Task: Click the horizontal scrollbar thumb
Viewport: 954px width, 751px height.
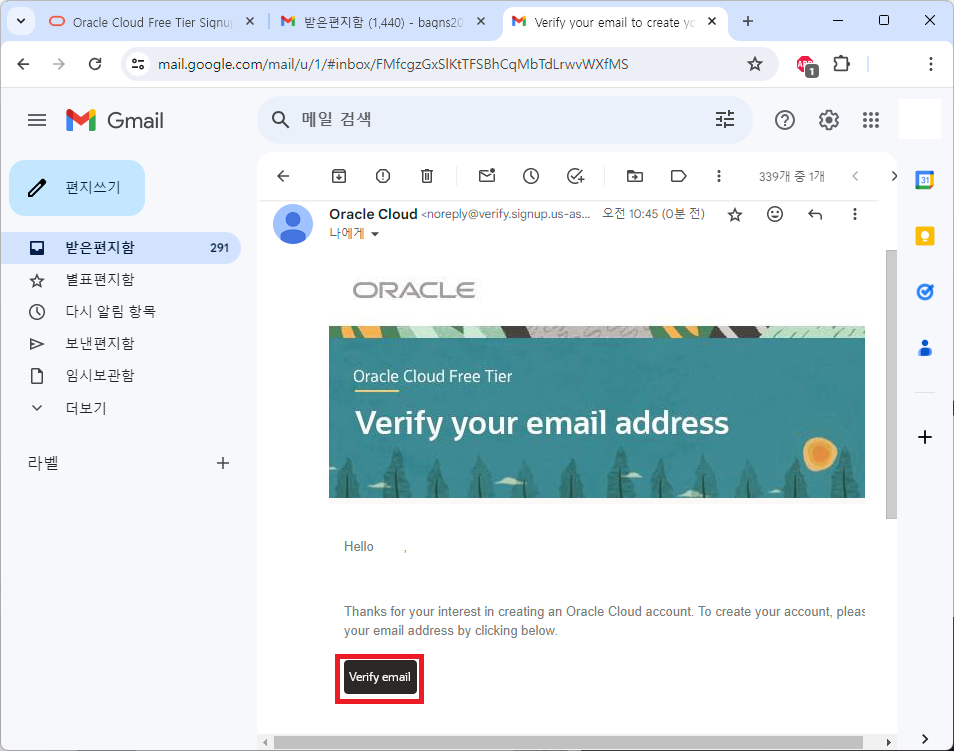Action: tap(568, 742)
